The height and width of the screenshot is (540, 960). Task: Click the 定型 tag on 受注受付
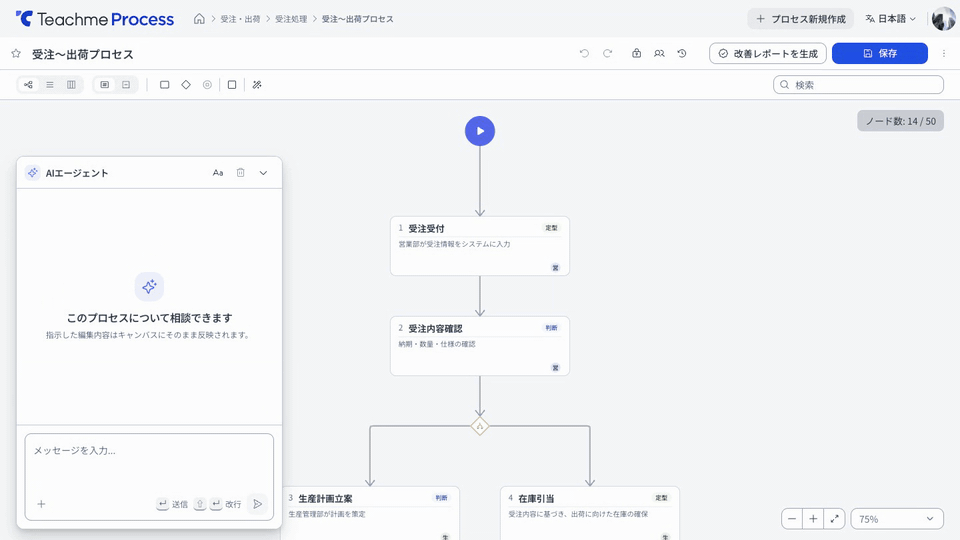click(x=552, y=228)
